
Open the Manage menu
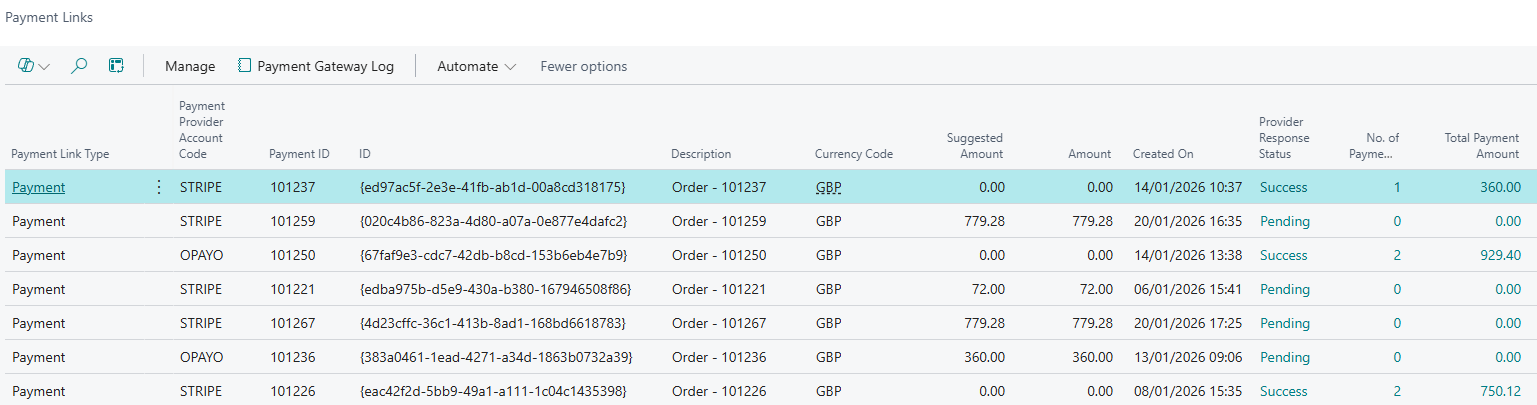click(x=190, y=66)
